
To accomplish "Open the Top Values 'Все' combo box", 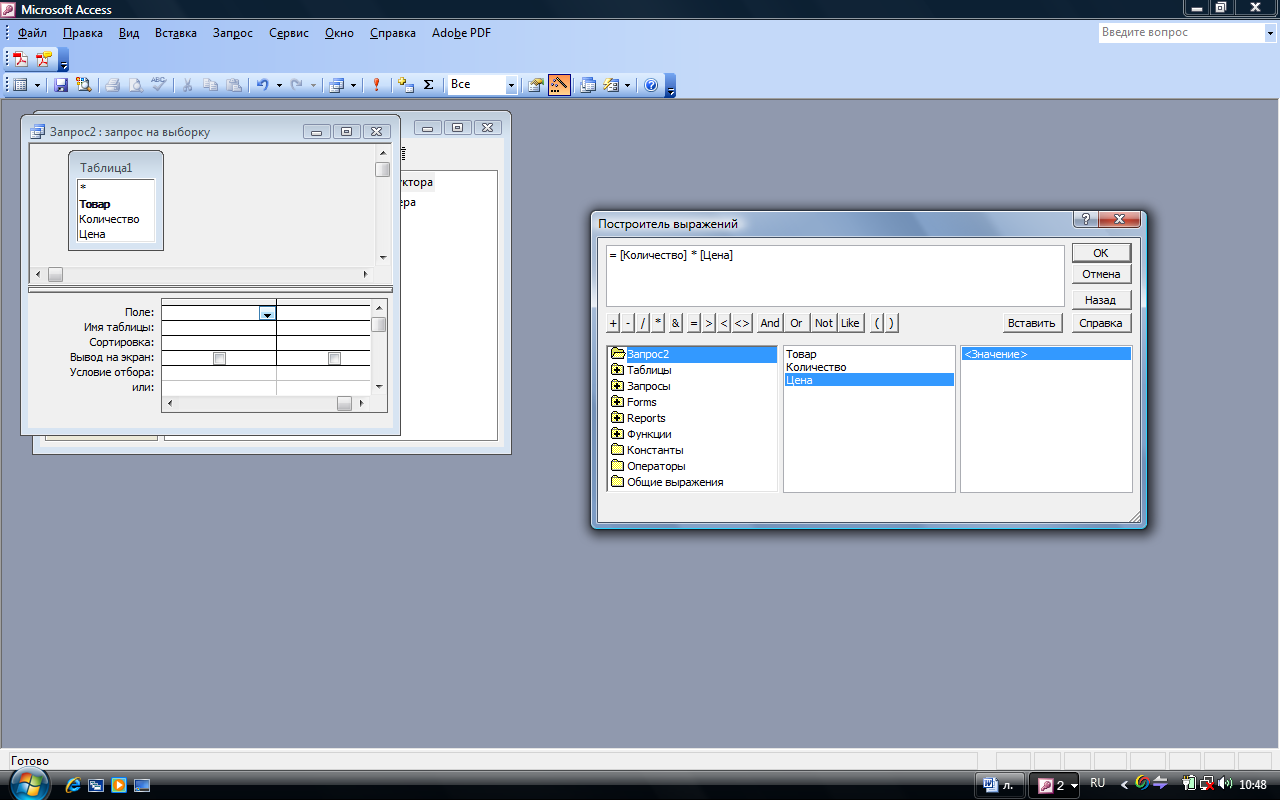I will [x=511, y=85].
